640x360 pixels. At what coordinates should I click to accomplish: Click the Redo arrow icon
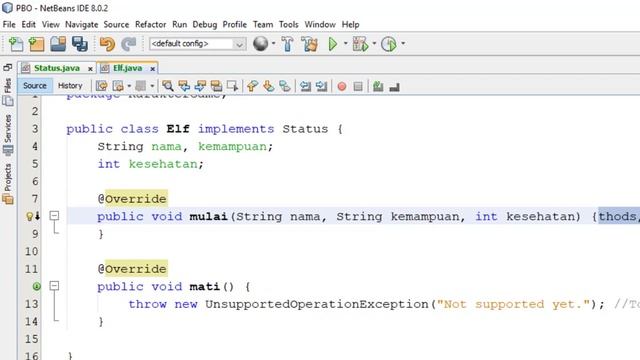129,44
